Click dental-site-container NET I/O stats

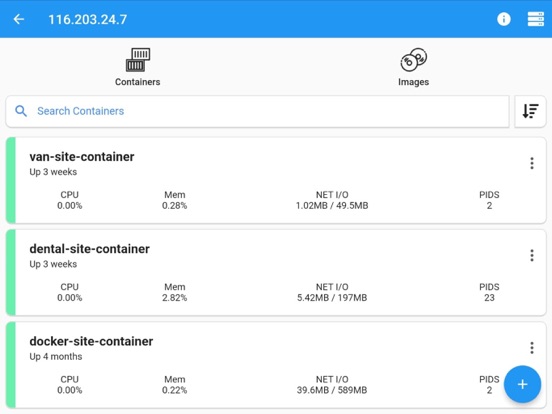click(332, 292)
